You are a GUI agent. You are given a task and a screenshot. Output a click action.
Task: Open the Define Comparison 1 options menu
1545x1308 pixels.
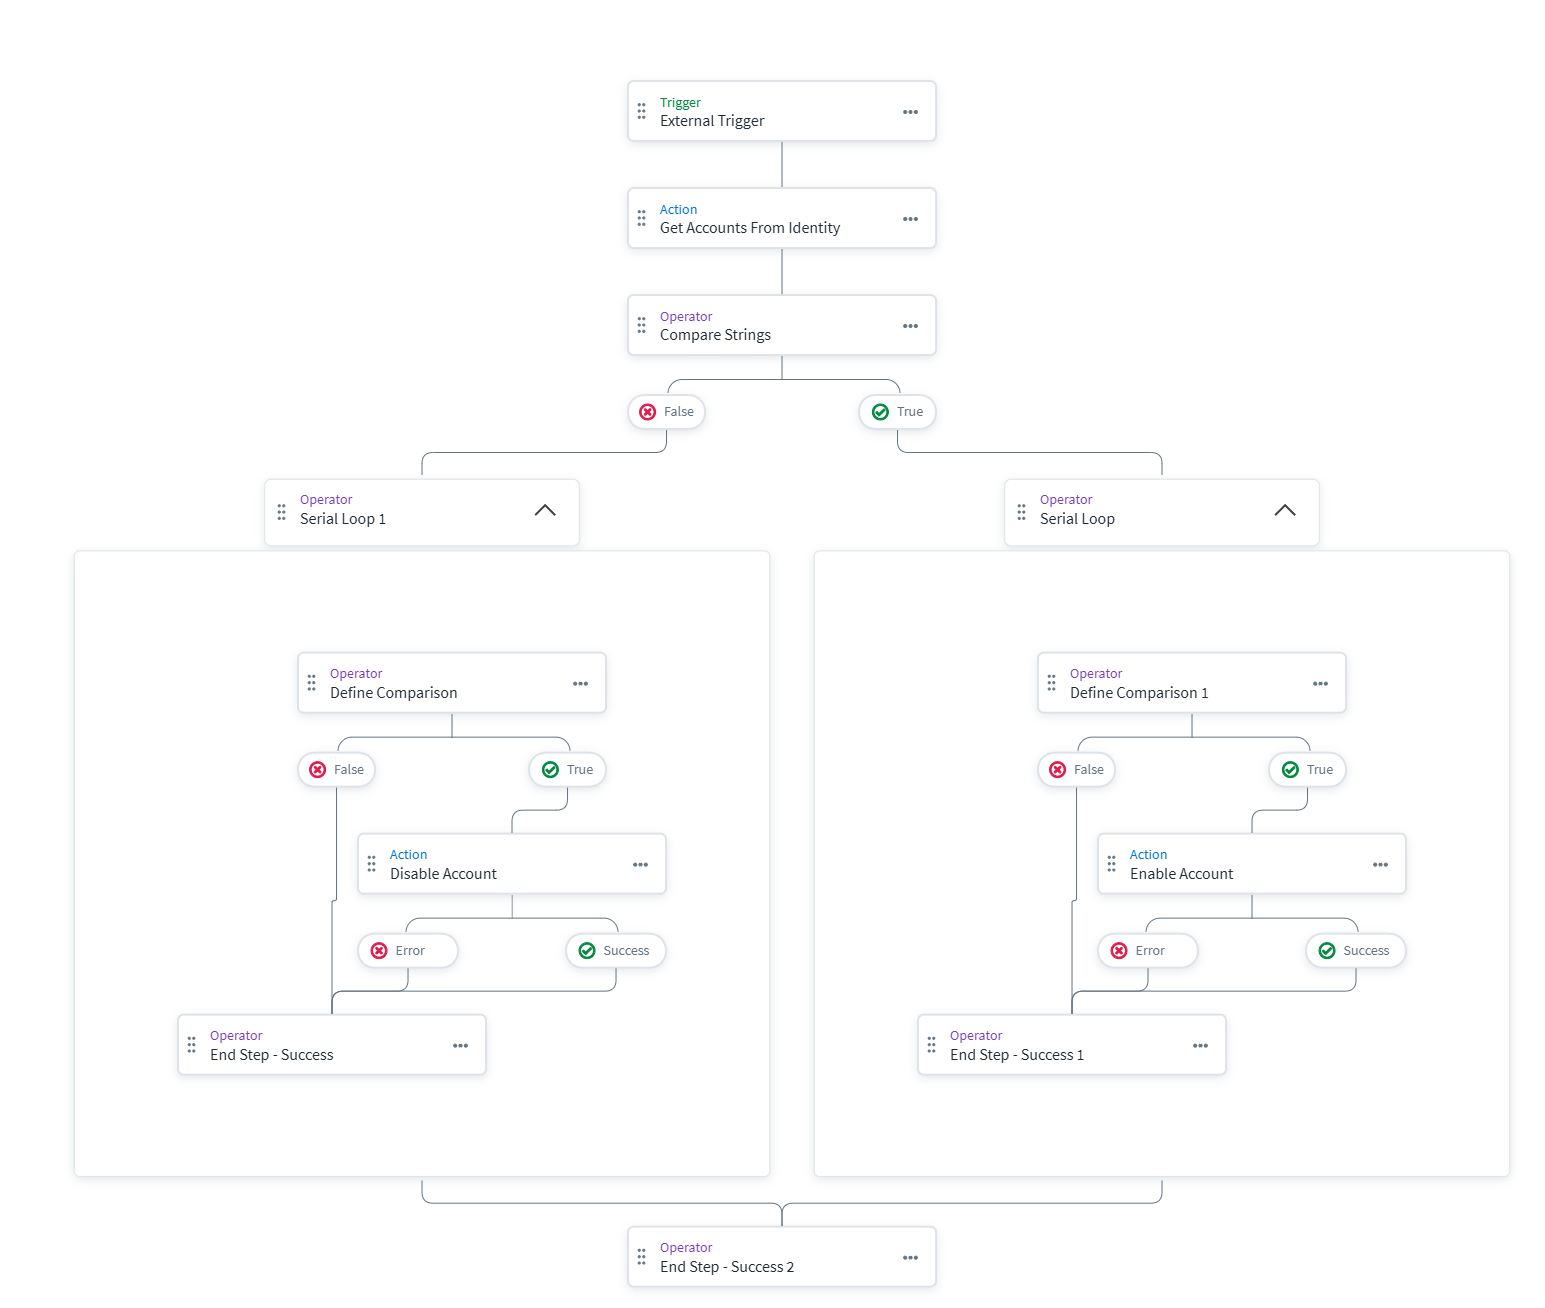pyautogui.click(x=1320, y=684)
